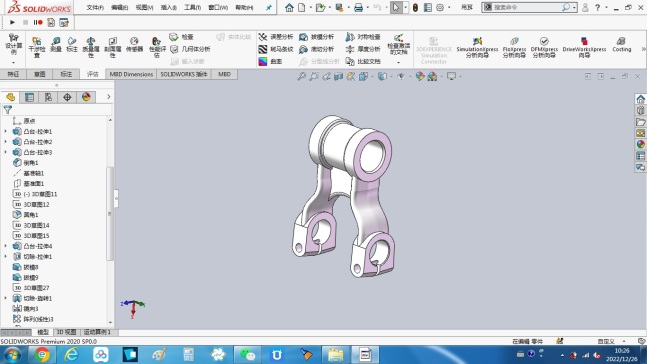Image resolution: width=647 pixels, height=364 pixels.
Task: Expand the 检查激活的文档 dropdown arrow
Action: [399, 62]
